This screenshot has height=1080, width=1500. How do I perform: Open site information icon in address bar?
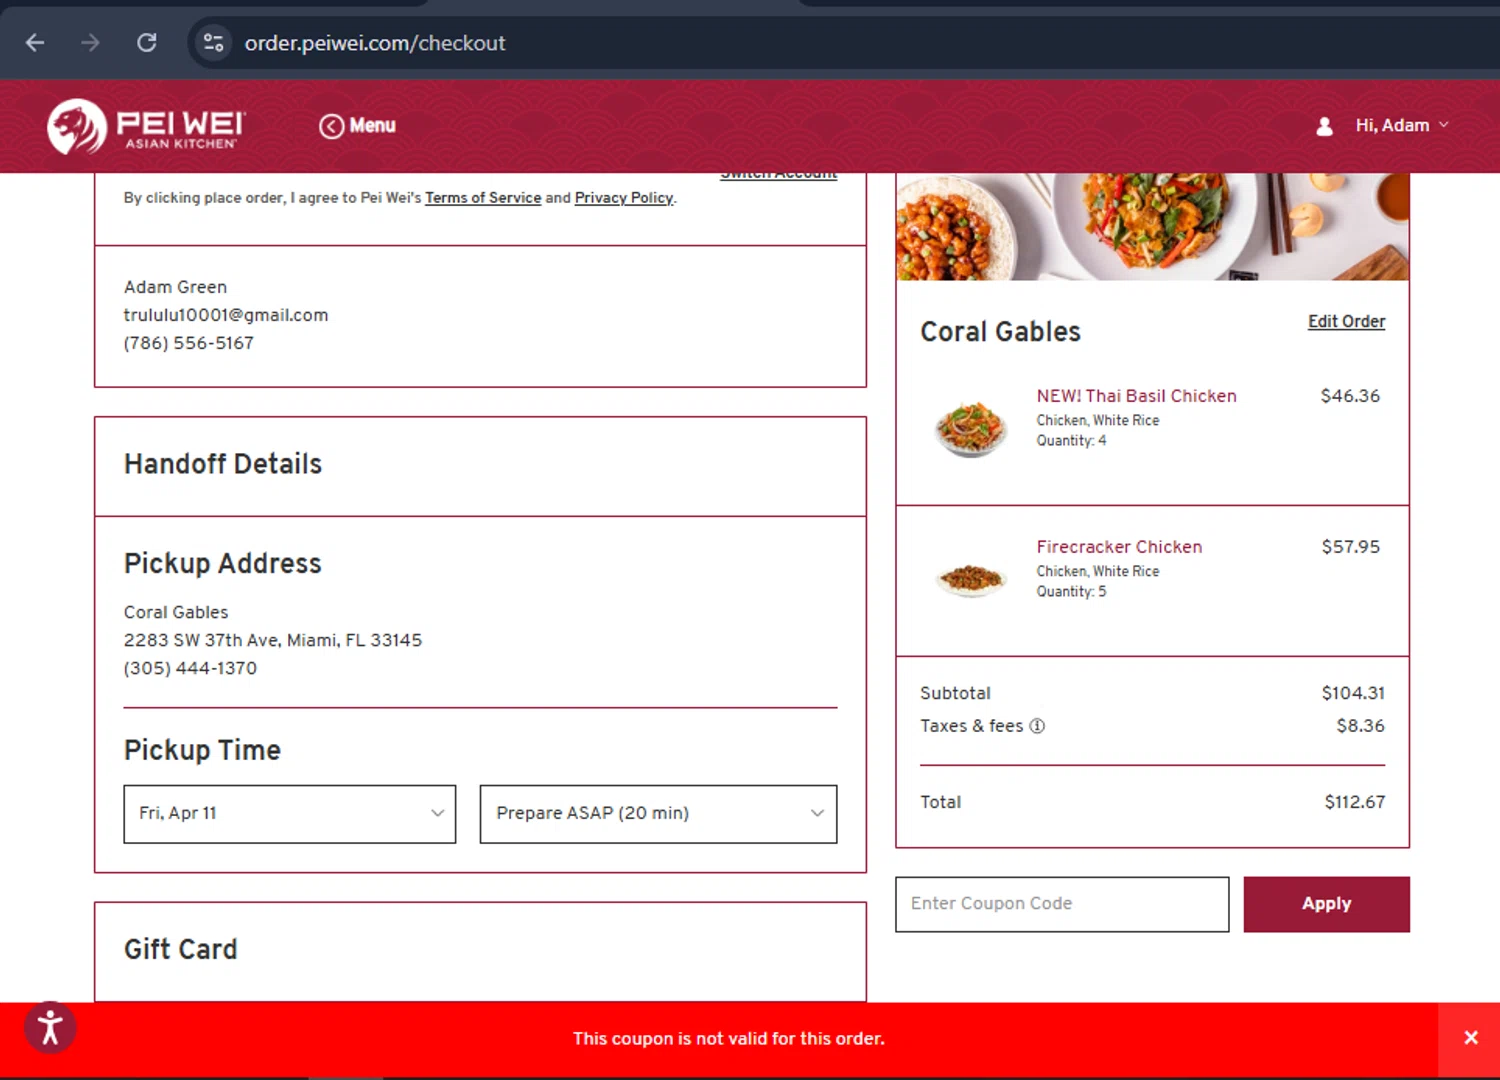pyautogui.click(x=213, y=43)
